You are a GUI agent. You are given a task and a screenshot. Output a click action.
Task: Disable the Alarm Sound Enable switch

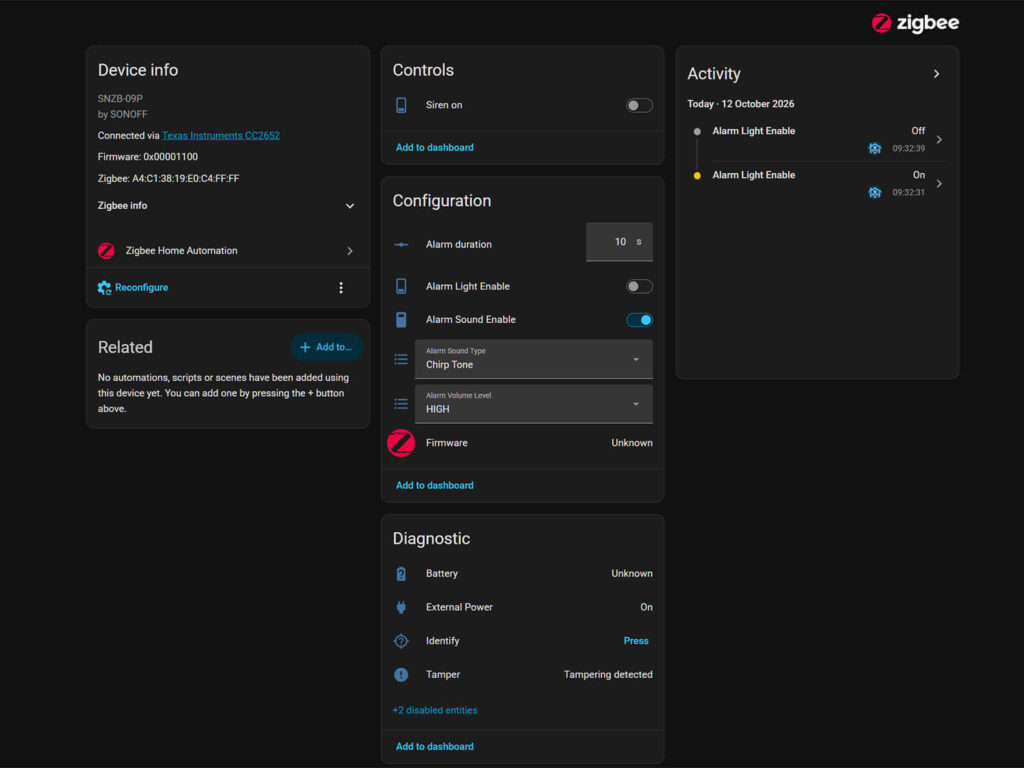(x=639, y=319)
